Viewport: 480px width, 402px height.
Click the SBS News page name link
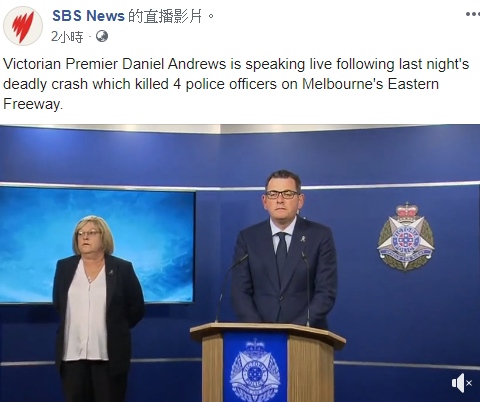pos(88,16)
